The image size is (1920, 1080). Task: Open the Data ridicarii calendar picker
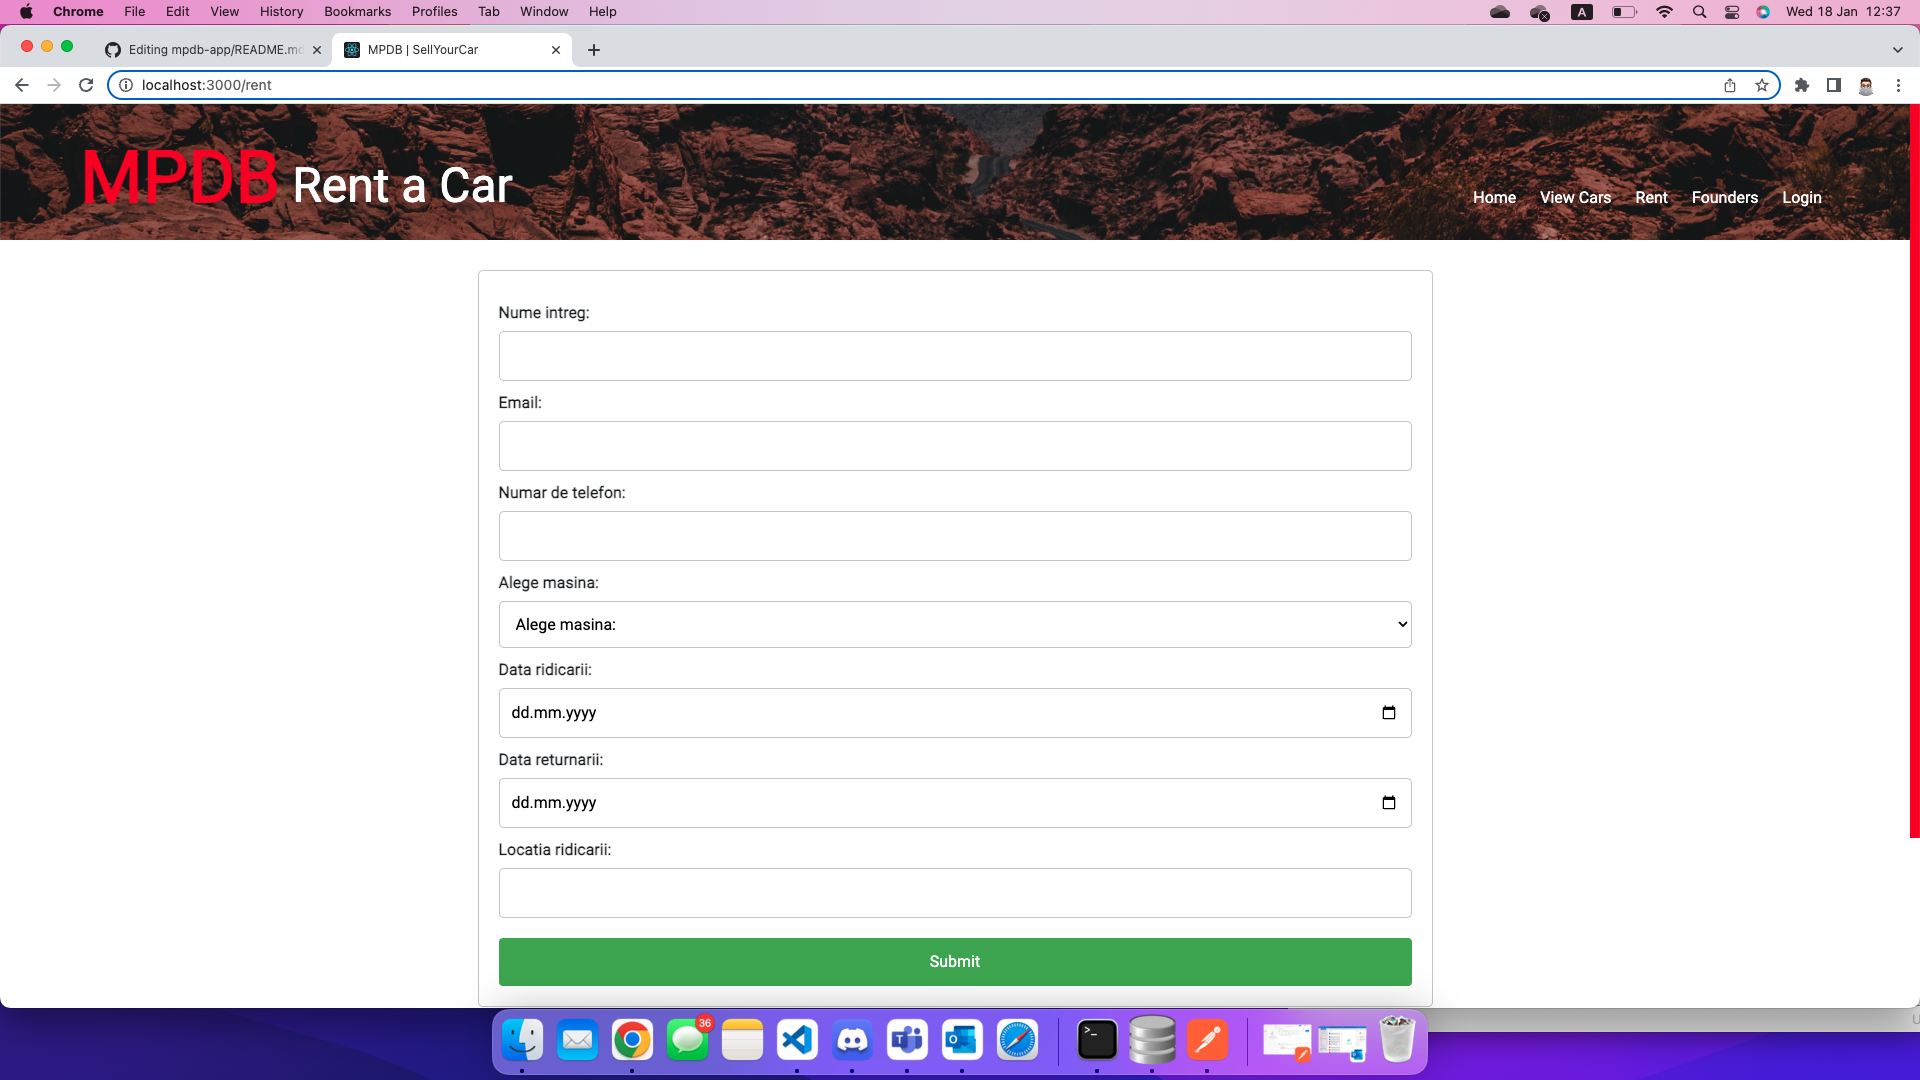coord(1390,712)
